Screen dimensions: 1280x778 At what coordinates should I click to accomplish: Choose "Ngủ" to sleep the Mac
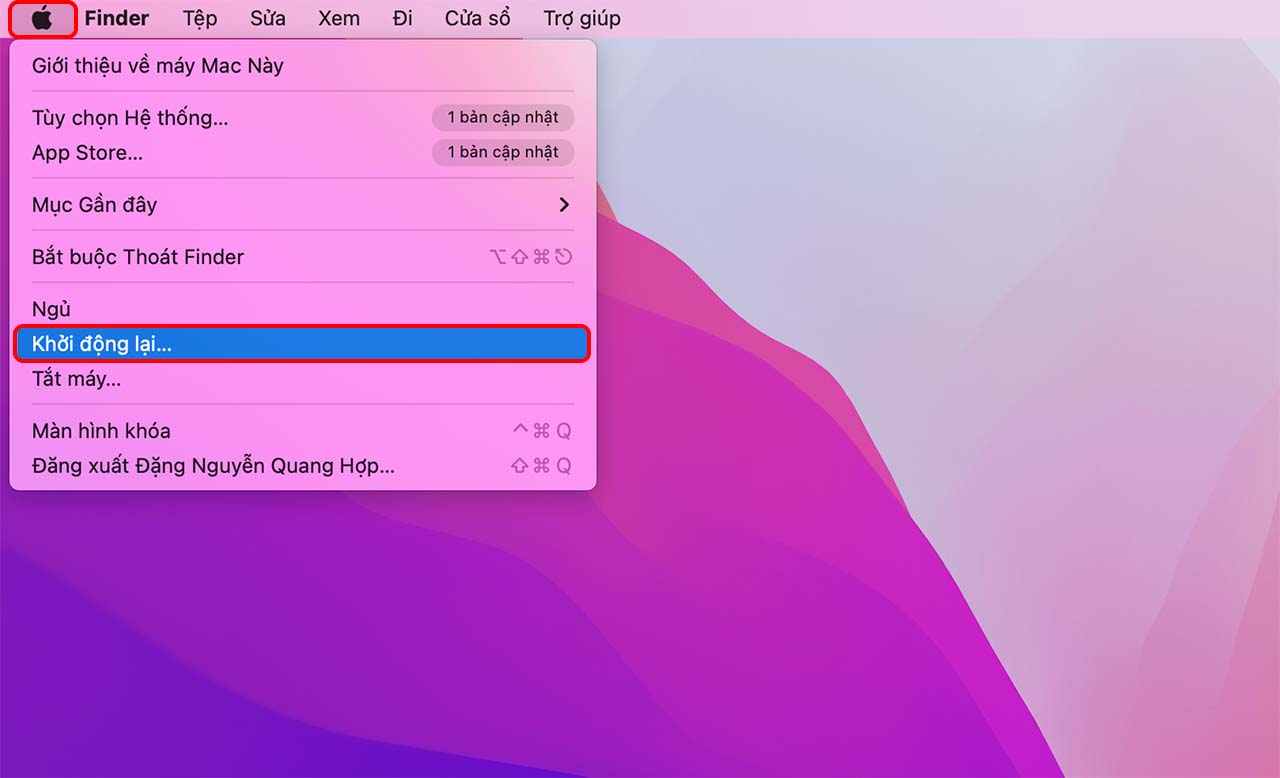point(50,308)
